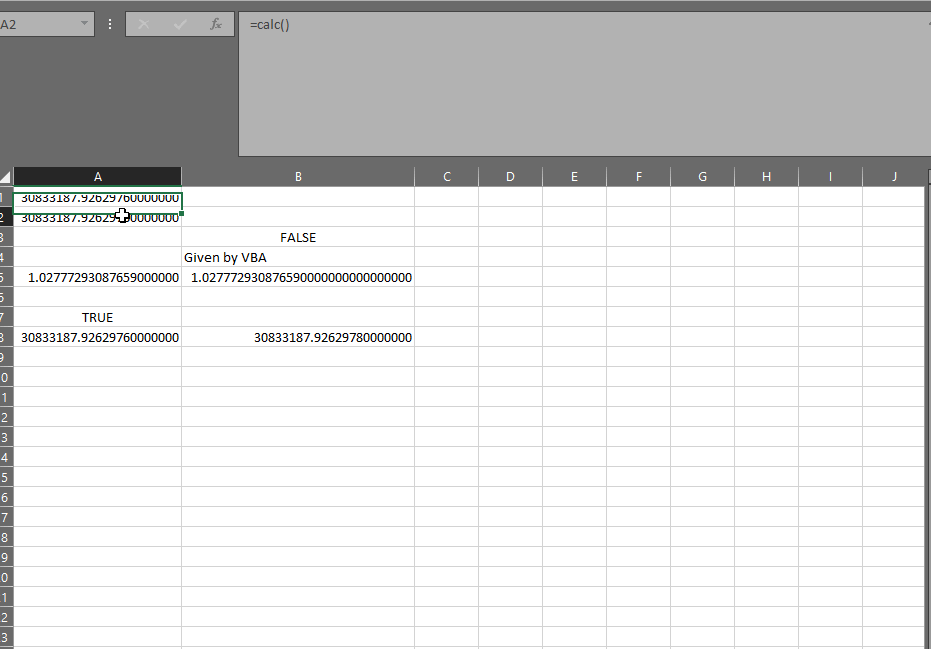Select cell A8 value 30833187.92629760000000

tap(97, 337)
